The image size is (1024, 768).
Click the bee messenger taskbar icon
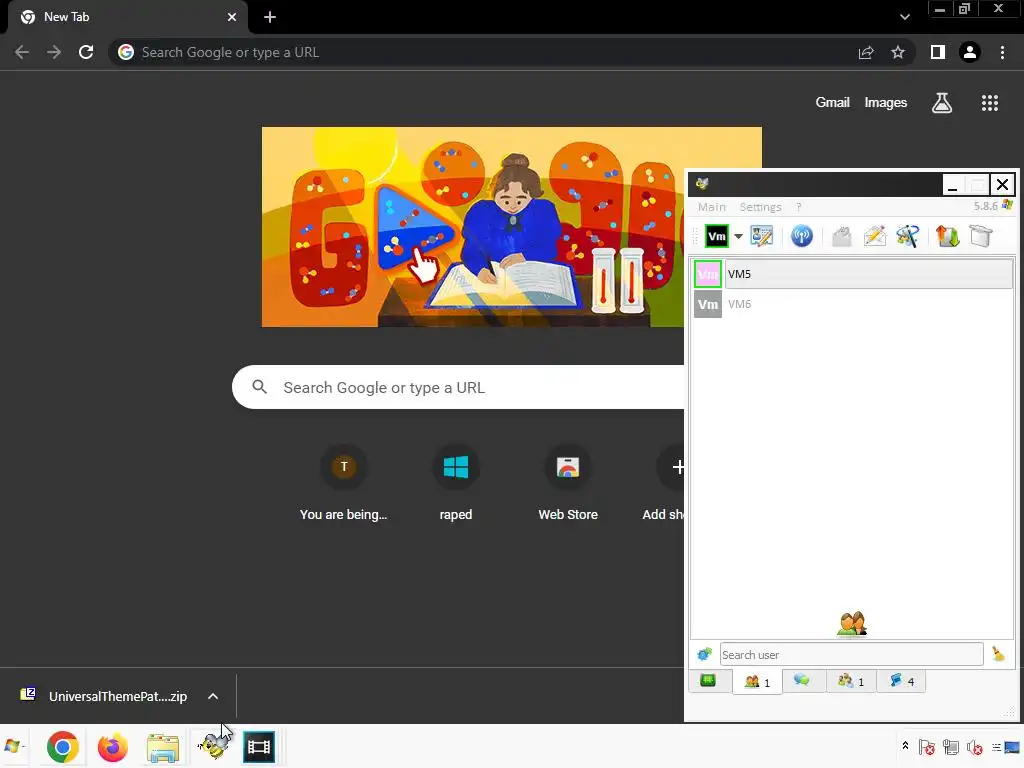click(212, 747)
